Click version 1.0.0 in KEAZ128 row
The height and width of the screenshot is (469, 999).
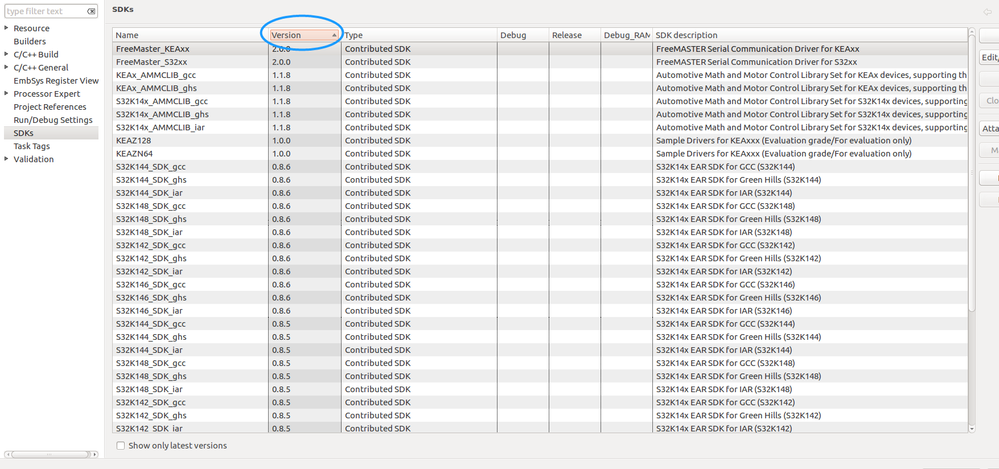click(x=281, y=140)
